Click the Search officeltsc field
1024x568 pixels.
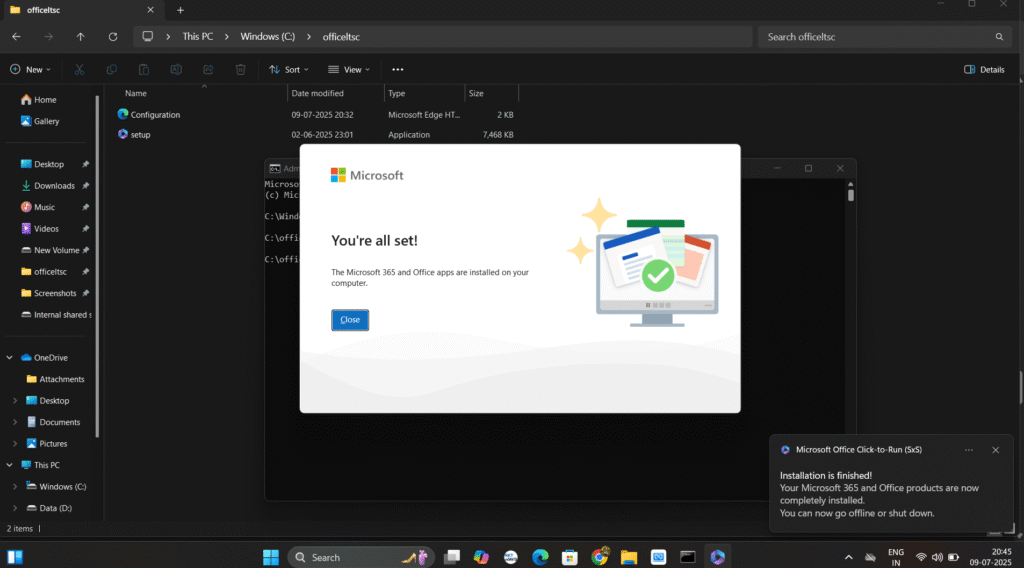point(885,37)
